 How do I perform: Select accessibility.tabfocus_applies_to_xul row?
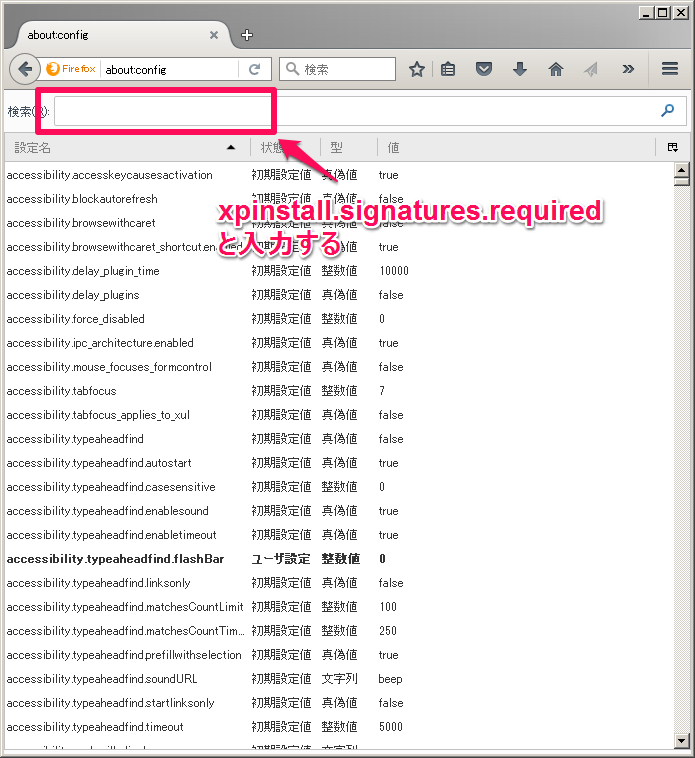pyautogui.click(x=338, y=415)
